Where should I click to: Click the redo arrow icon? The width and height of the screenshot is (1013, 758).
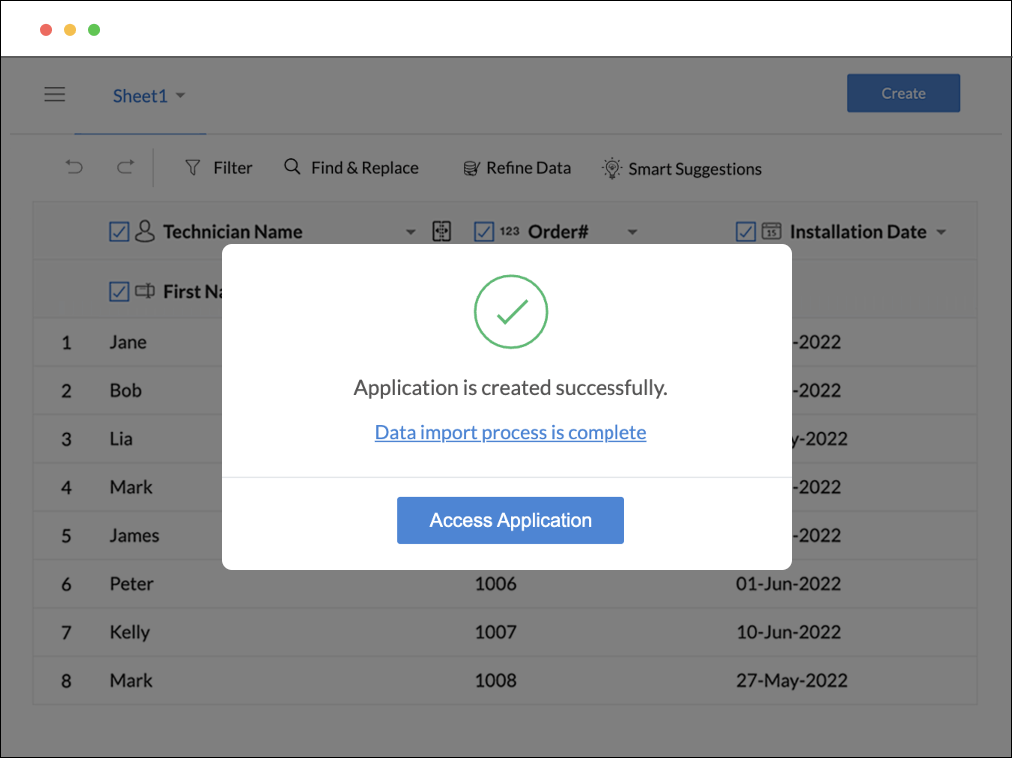click(x=125, y=168)
